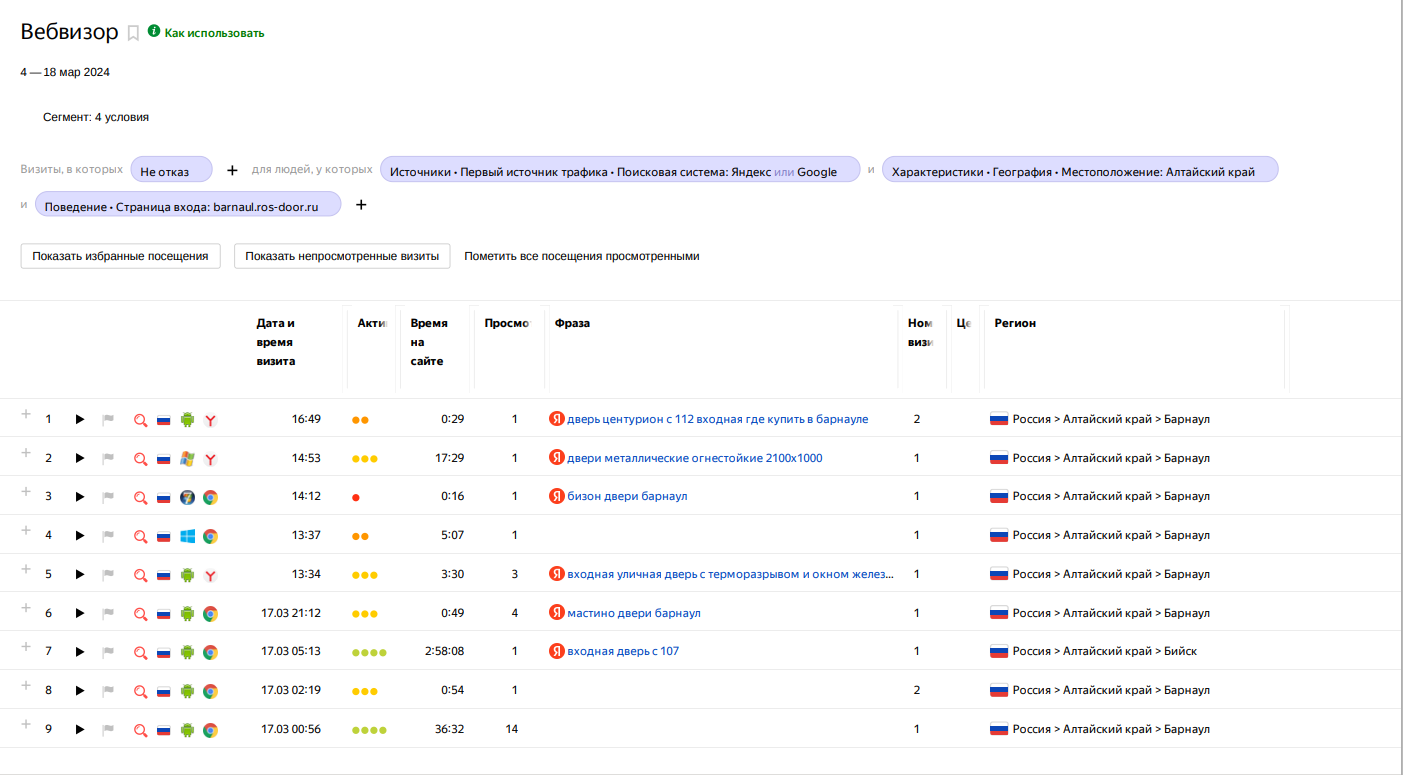The width and height of the screenshot is (1403, 775).
Task: Play the recording of visit 1
Action: (x=80, y=420)
